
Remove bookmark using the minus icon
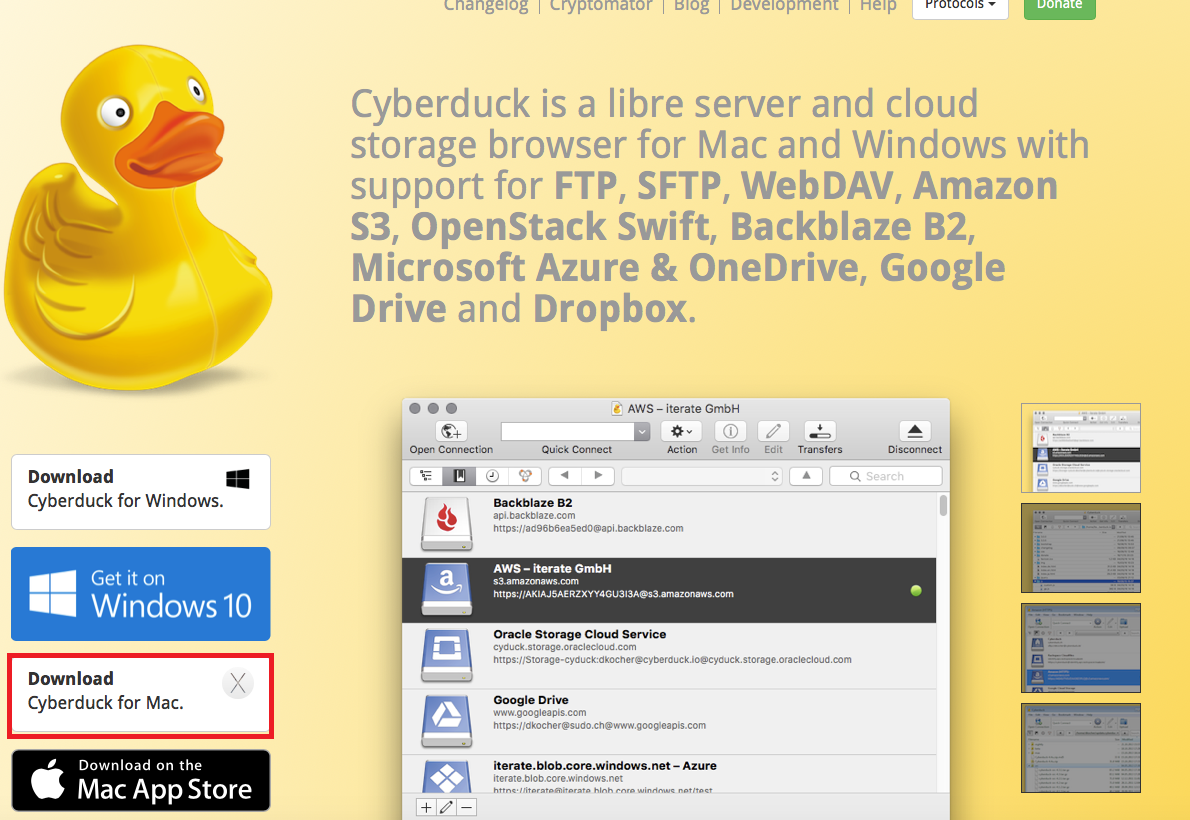pos(466,807)
